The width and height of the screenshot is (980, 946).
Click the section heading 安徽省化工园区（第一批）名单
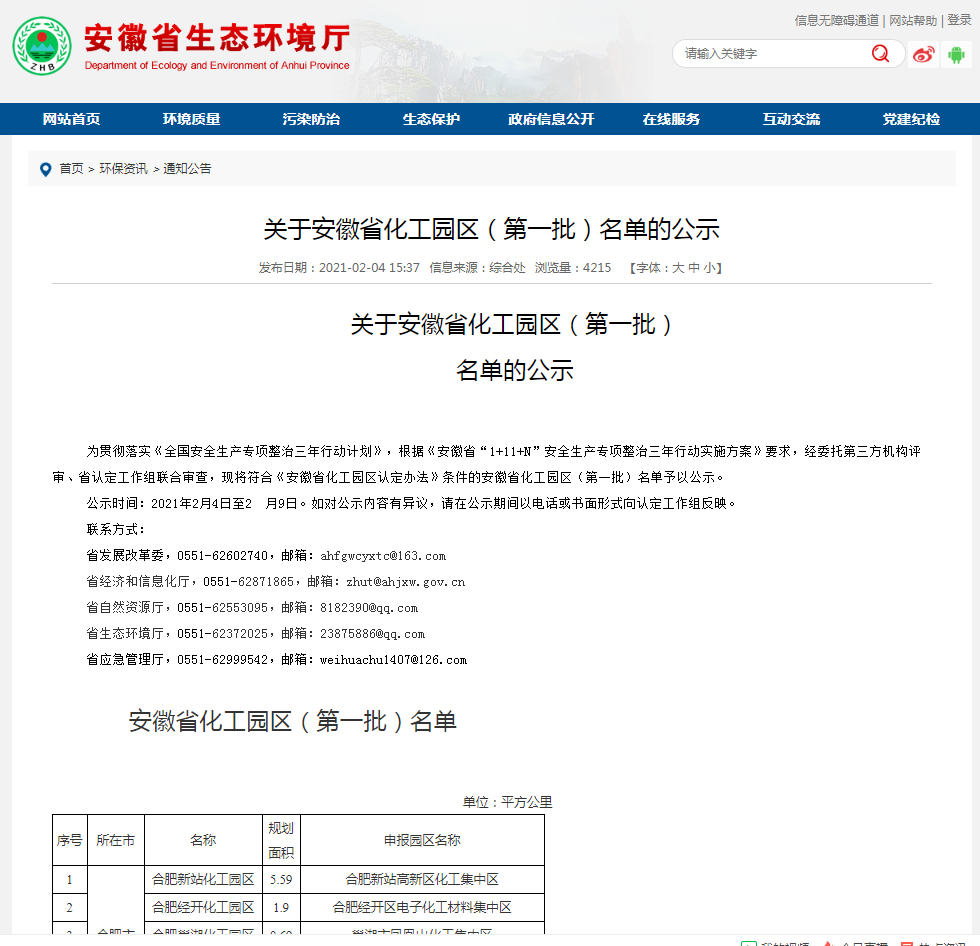click(292, 721)
